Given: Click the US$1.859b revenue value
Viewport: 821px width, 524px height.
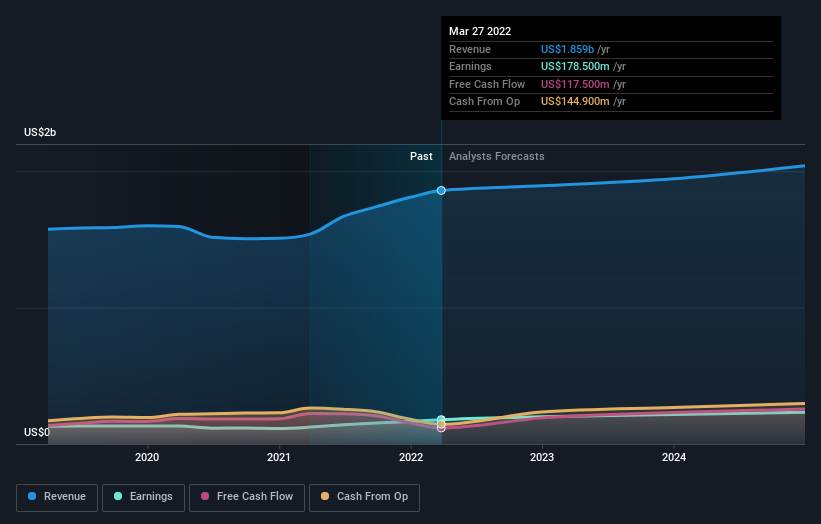Looking at the screenshot, I should [x=567, y=49].
